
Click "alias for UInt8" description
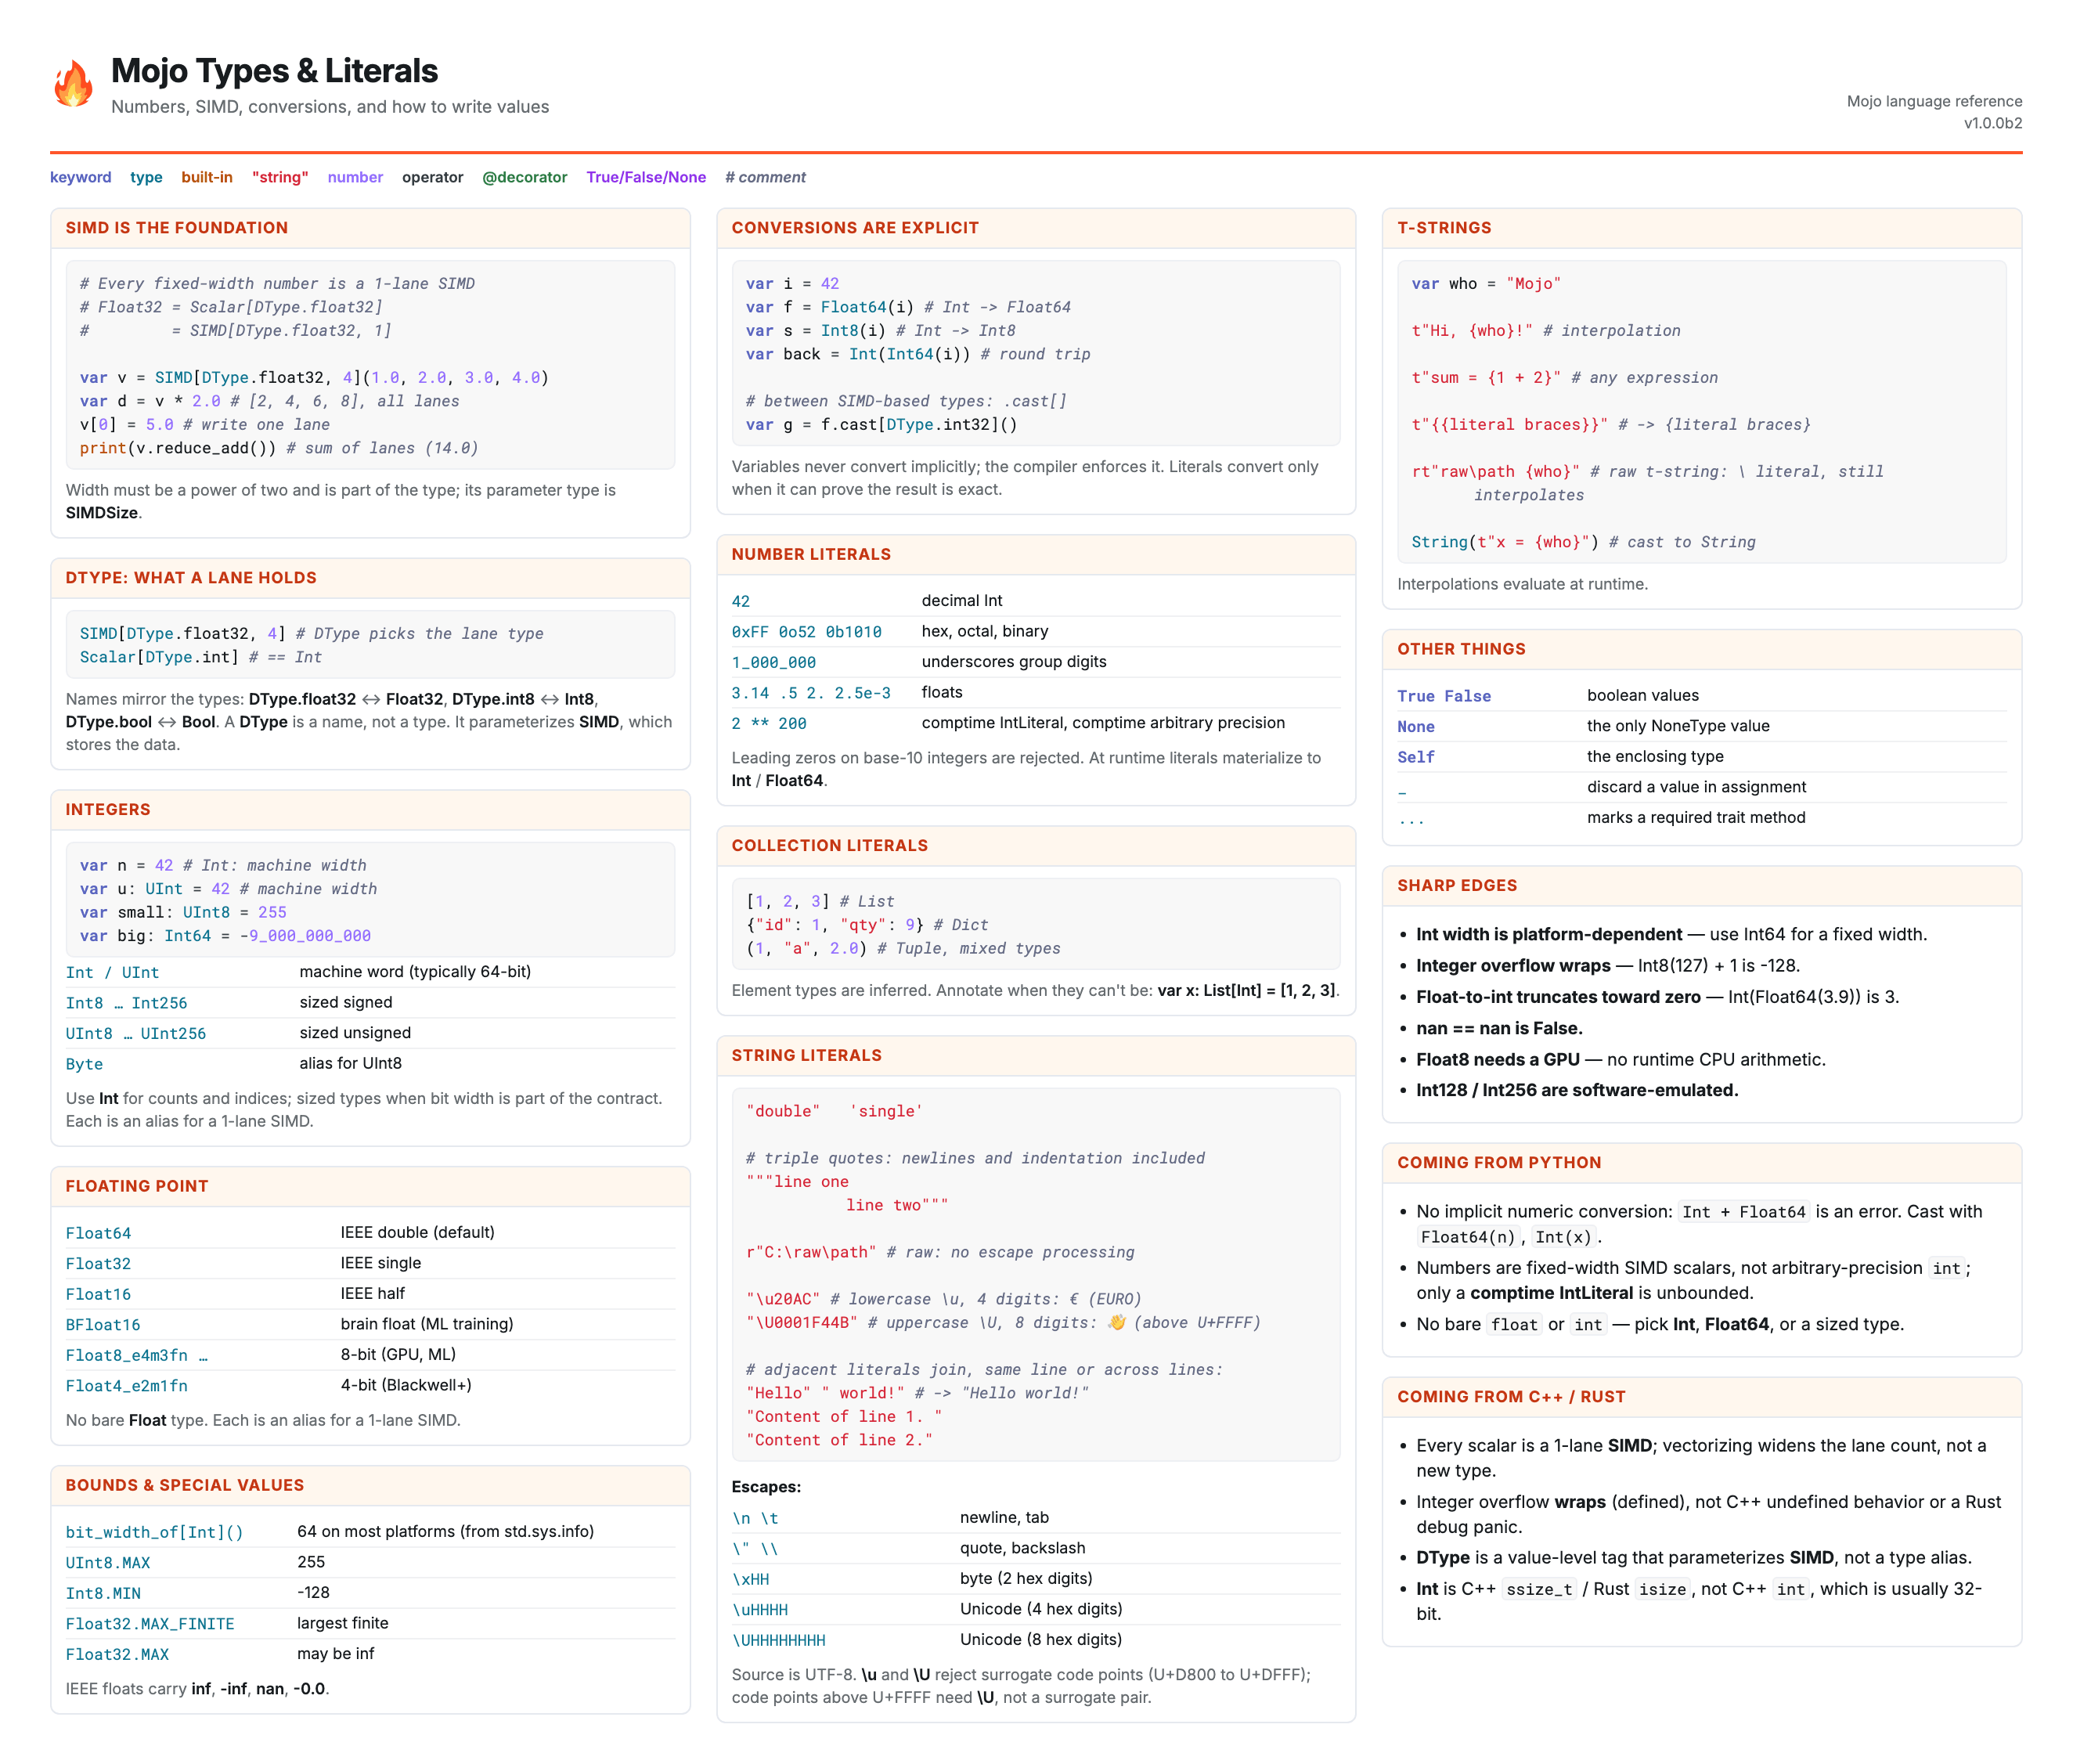tap(351, 1063)
